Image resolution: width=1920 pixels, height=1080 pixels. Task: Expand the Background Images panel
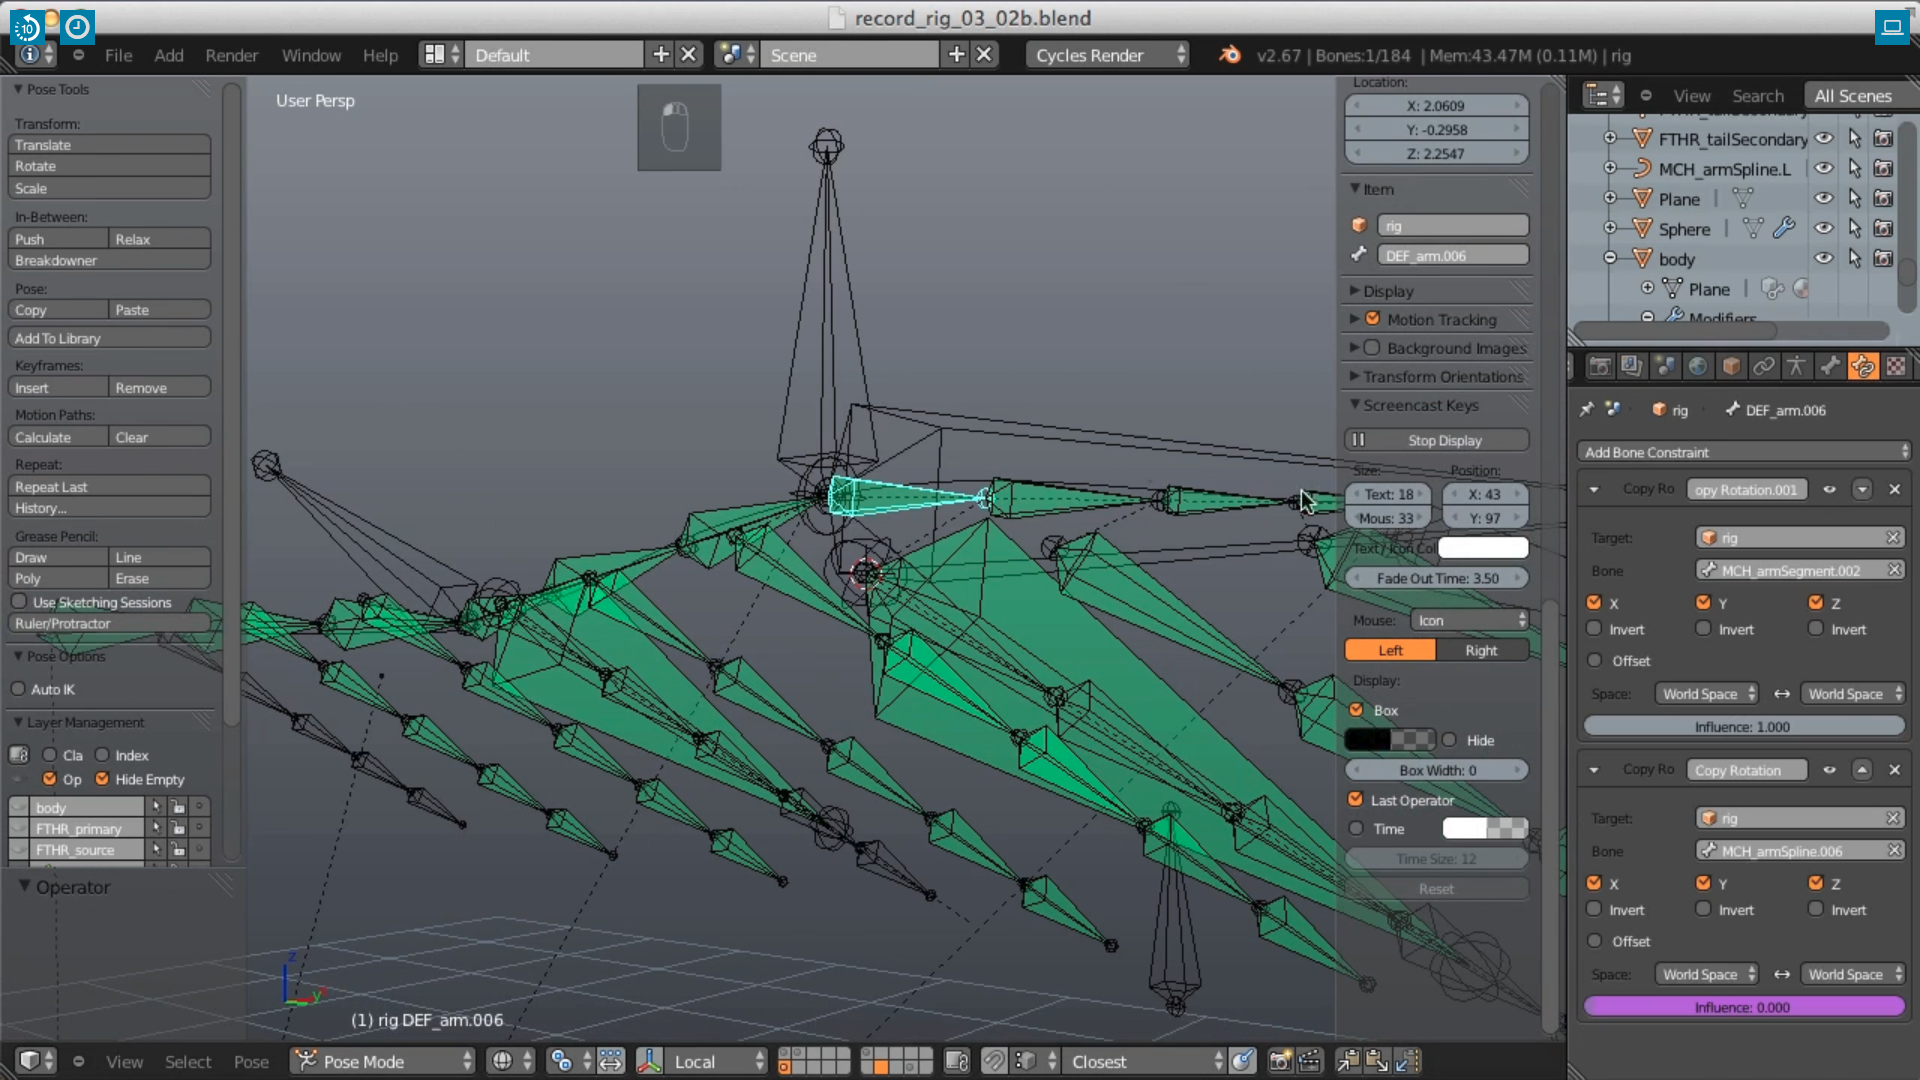click(x=1456, y=348)
